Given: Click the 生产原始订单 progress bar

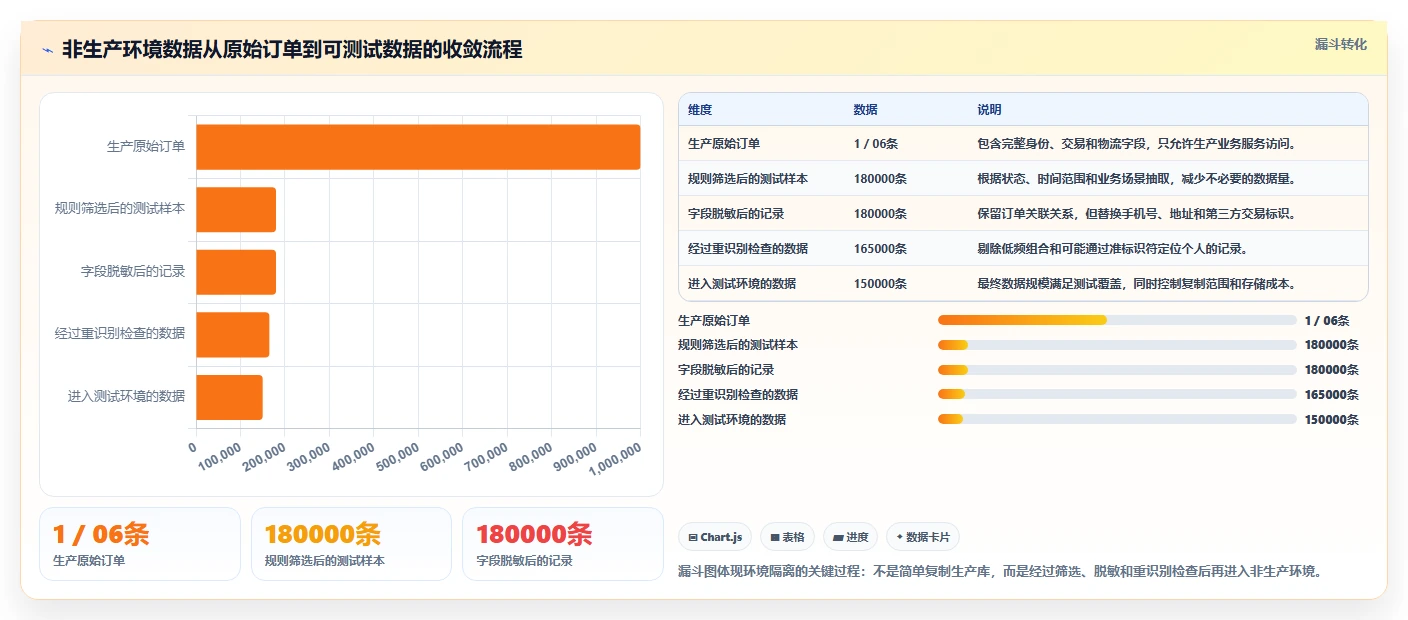Looking at the screenshot, I should point(1117,320).
